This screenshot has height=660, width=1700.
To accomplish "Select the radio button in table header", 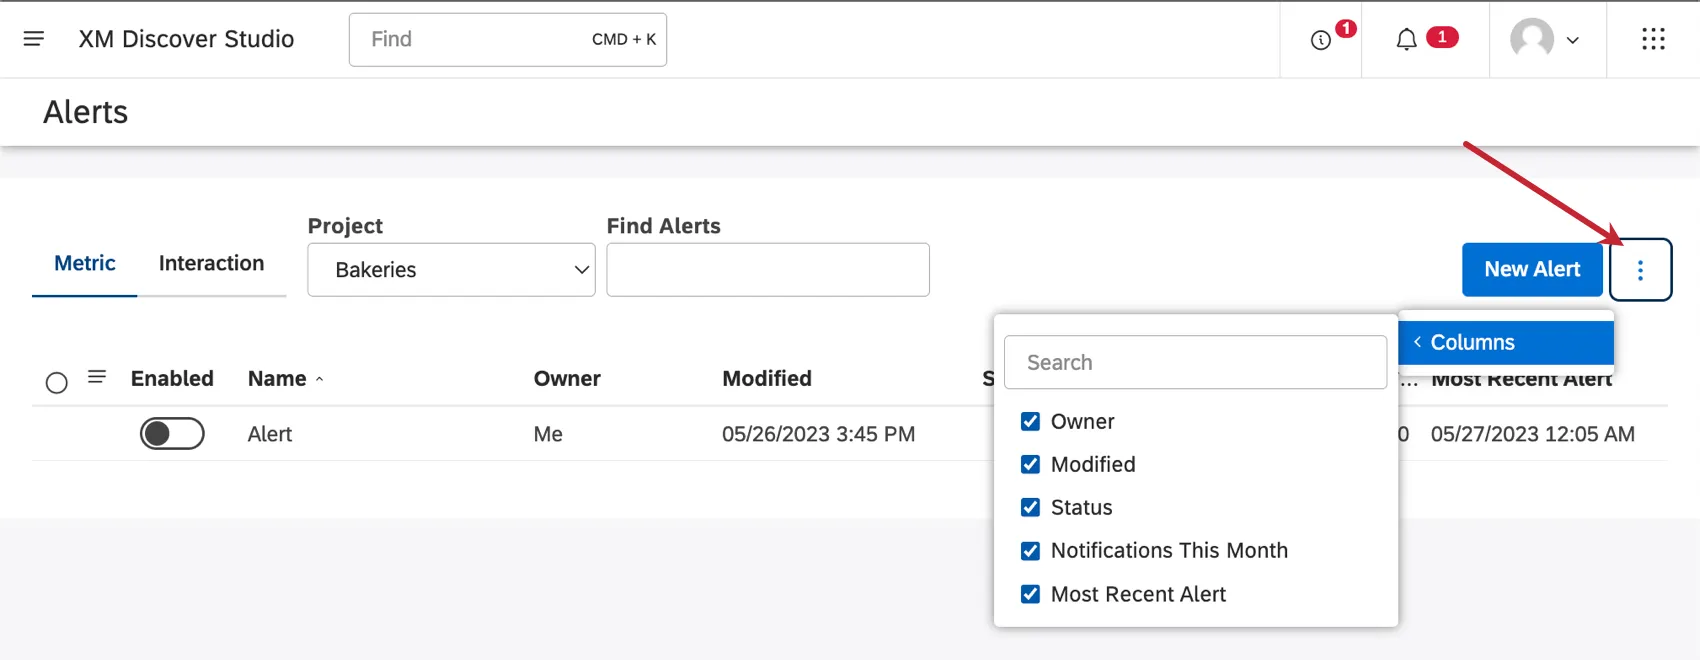I will click(x=57, y=383).
